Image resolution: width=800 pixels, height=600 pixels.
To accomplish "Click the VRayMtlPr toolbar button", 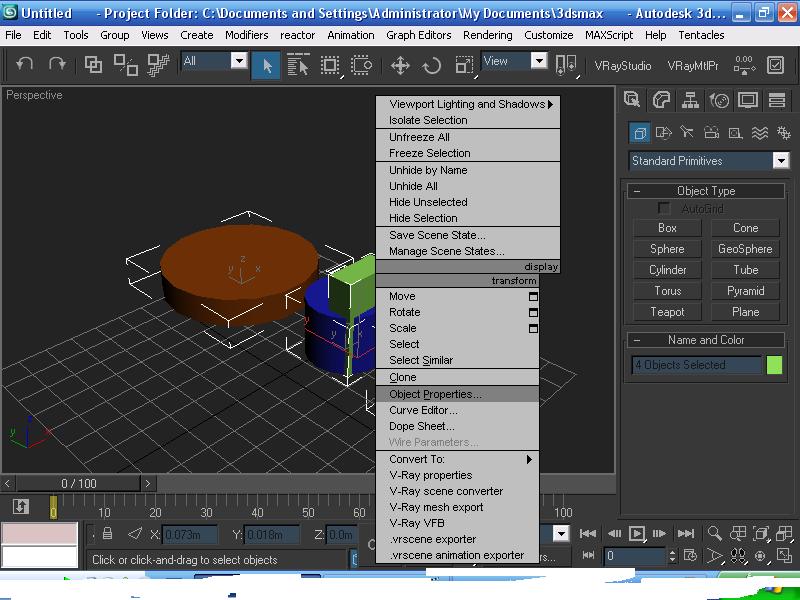I will coord(693,66).
